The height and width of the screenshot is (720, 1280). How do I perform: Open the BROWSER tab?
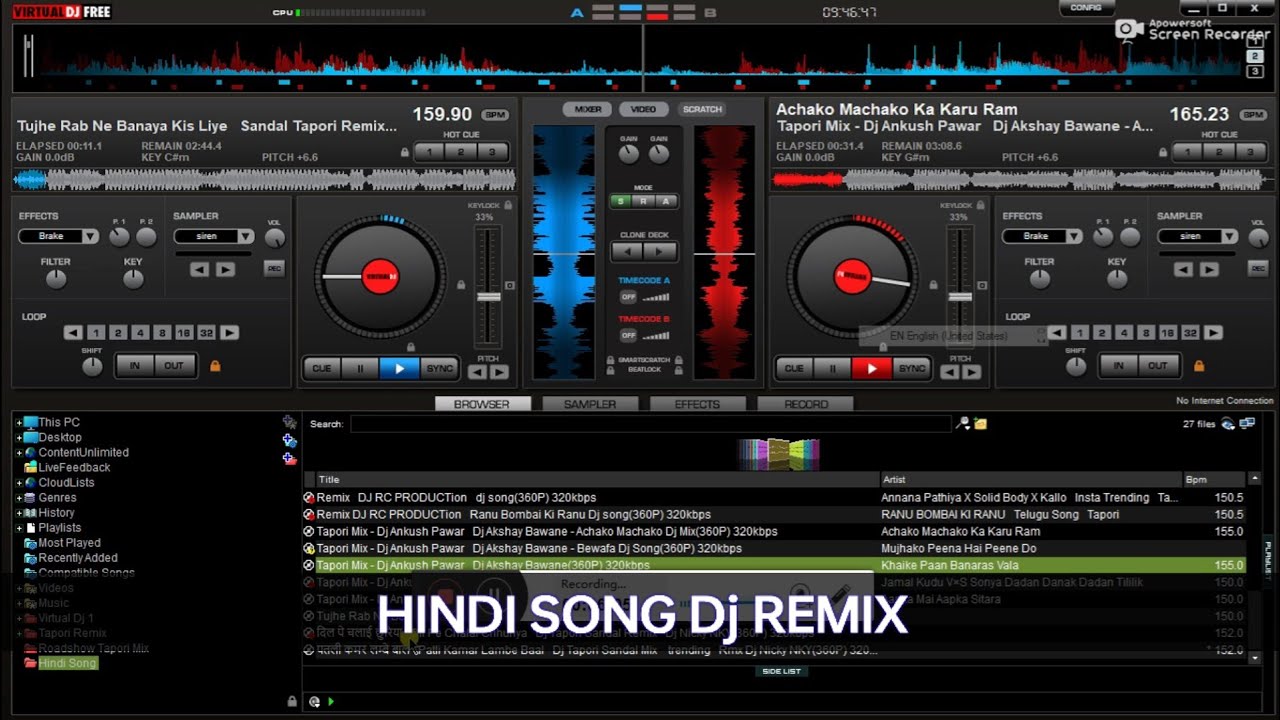tap(482, 404)
